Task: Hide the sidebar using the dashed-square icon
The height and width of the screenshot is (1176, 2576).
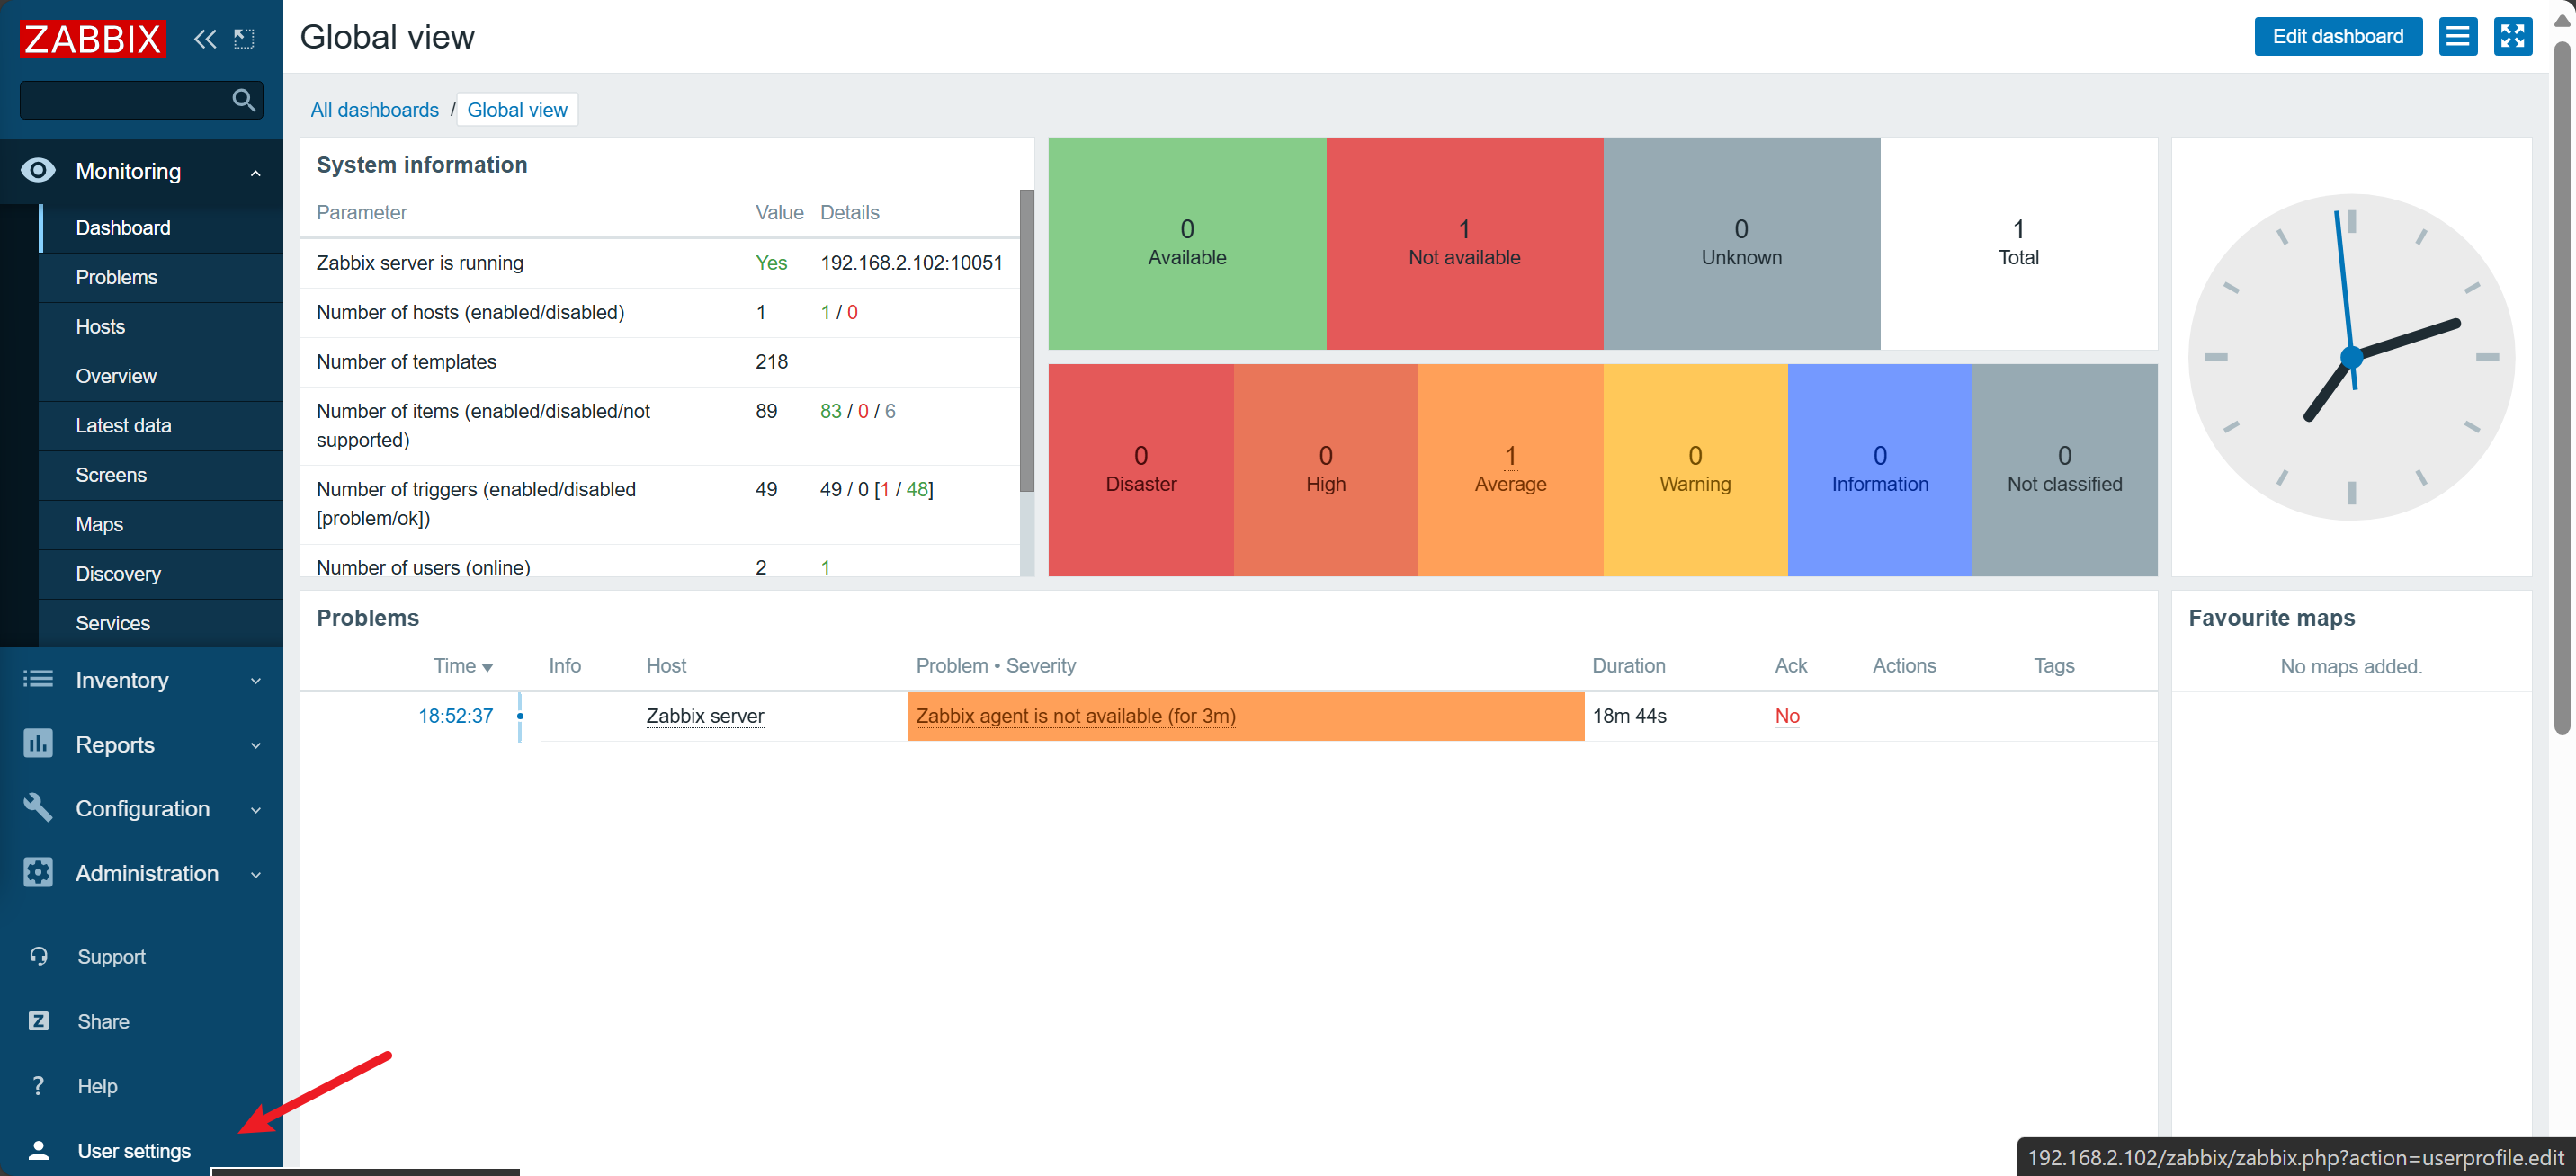Action: tap(244, 39)
